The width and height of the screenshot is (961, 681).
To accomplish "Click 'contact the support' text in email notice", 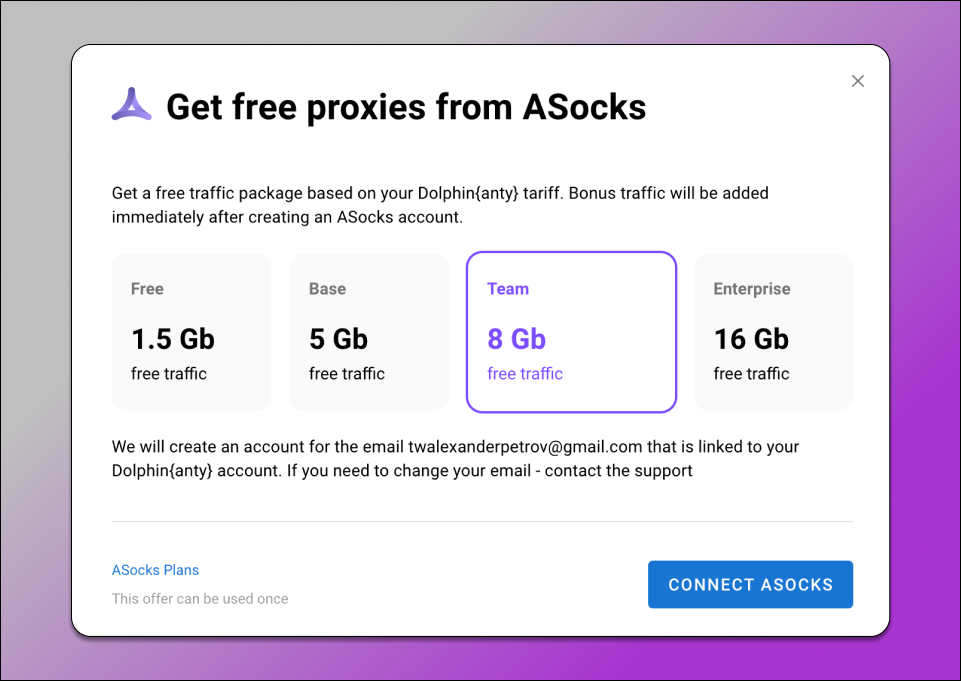I will tap(618, 471).
